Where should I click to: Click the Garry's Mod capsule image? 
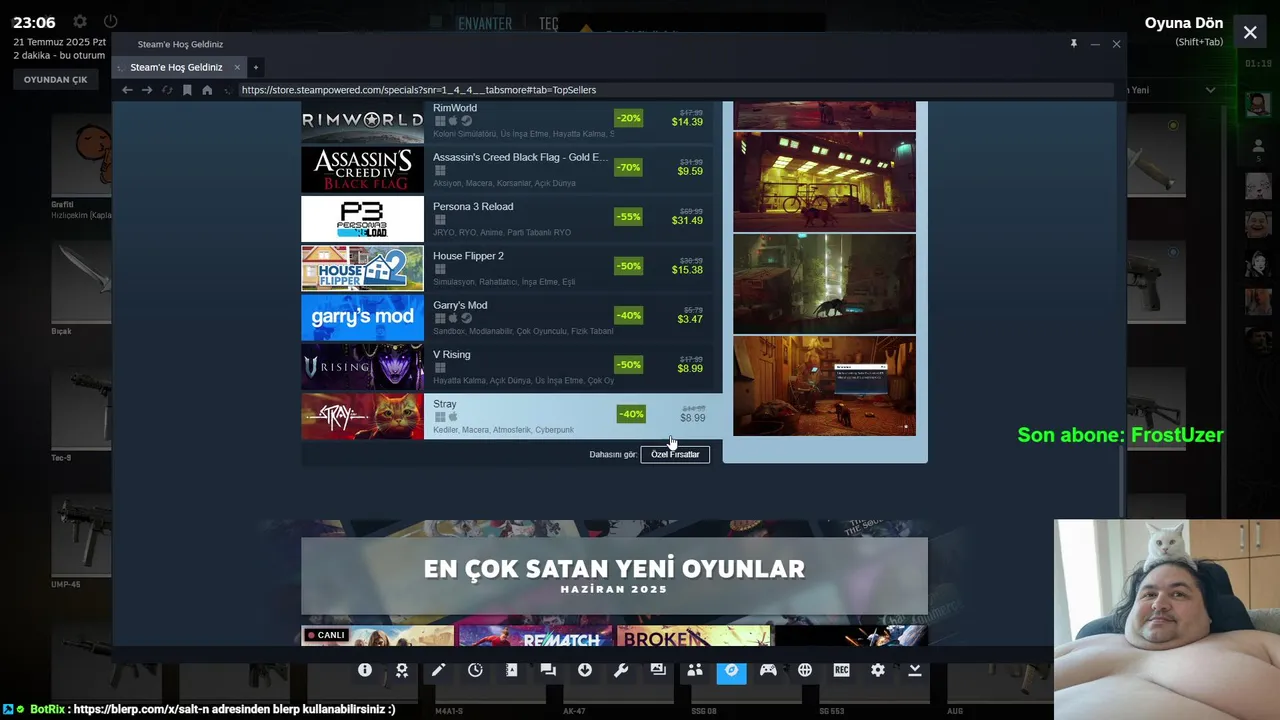362,317
